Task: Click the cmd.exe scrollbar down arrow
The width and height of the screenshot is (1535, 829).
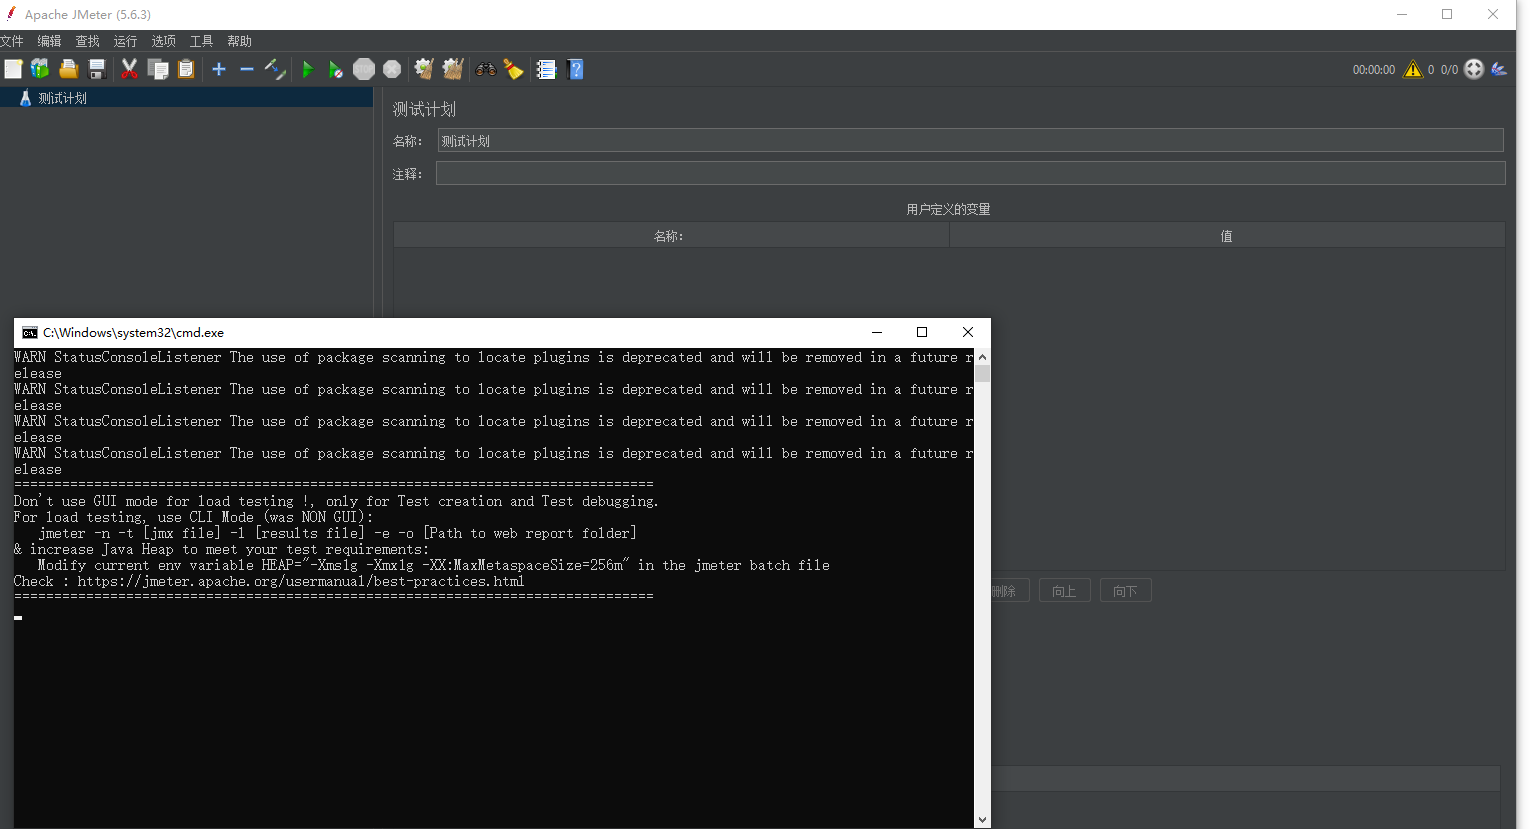Action: click(x=982, y=820)
